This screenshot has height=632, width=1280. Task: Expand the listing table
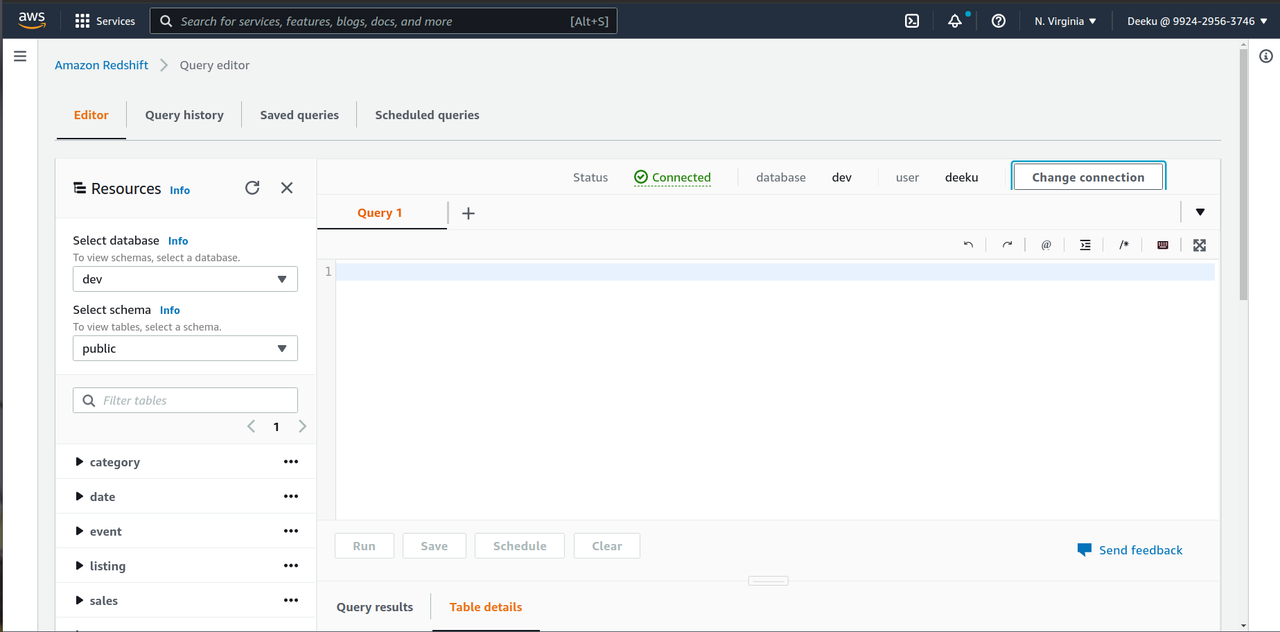pyautogui.click(x=80, y=566)
